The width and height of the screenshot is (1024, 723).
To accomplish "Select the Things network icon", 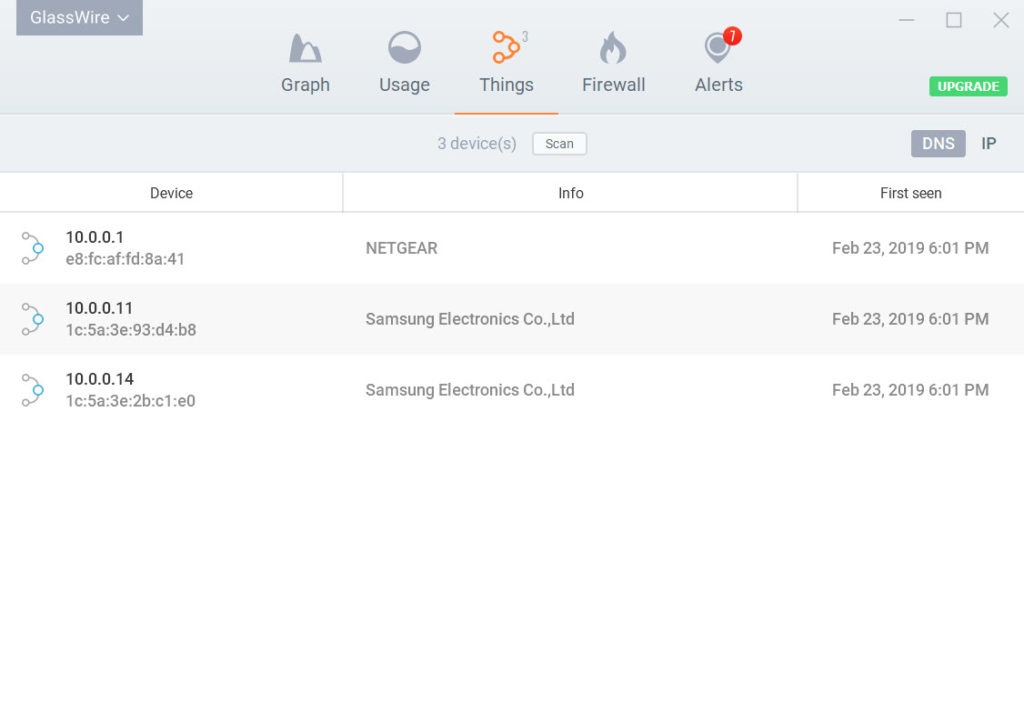I will coord(506,47).
